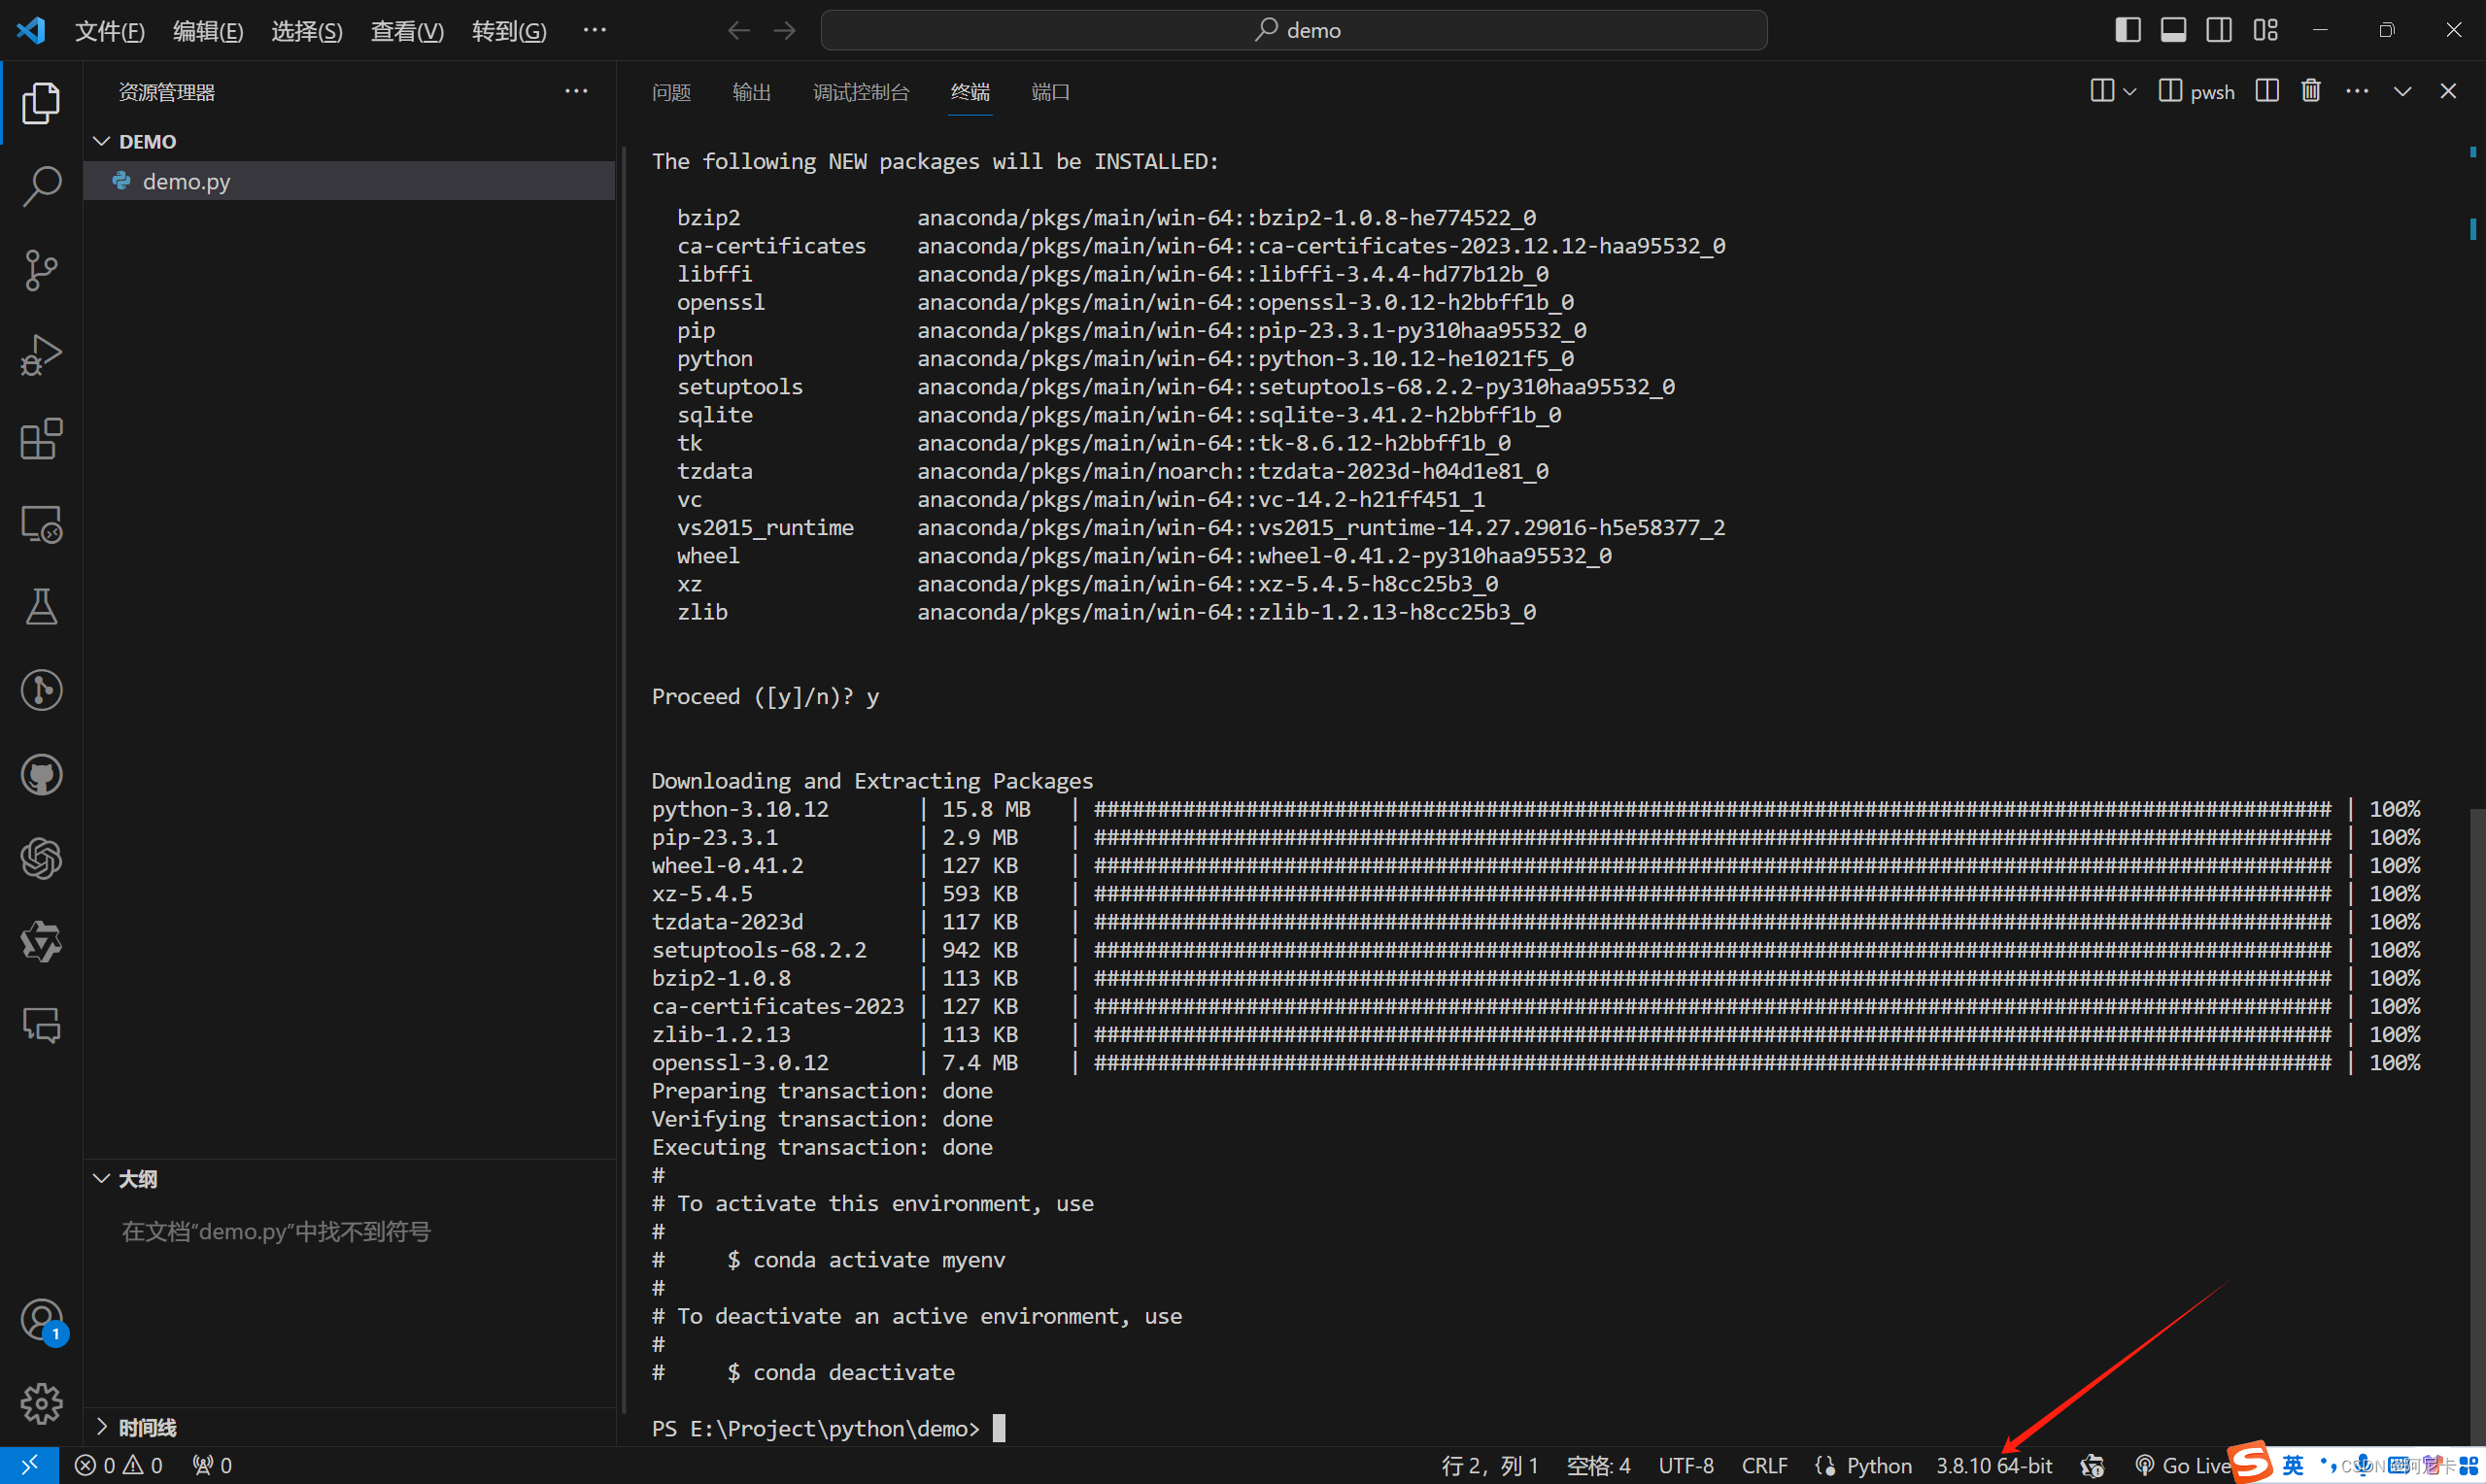Viewport: 2486px width, 1484px height.
Task: Click the remote window indicator in status bar
Action: pyautogui.click(x=29, y=1465)
